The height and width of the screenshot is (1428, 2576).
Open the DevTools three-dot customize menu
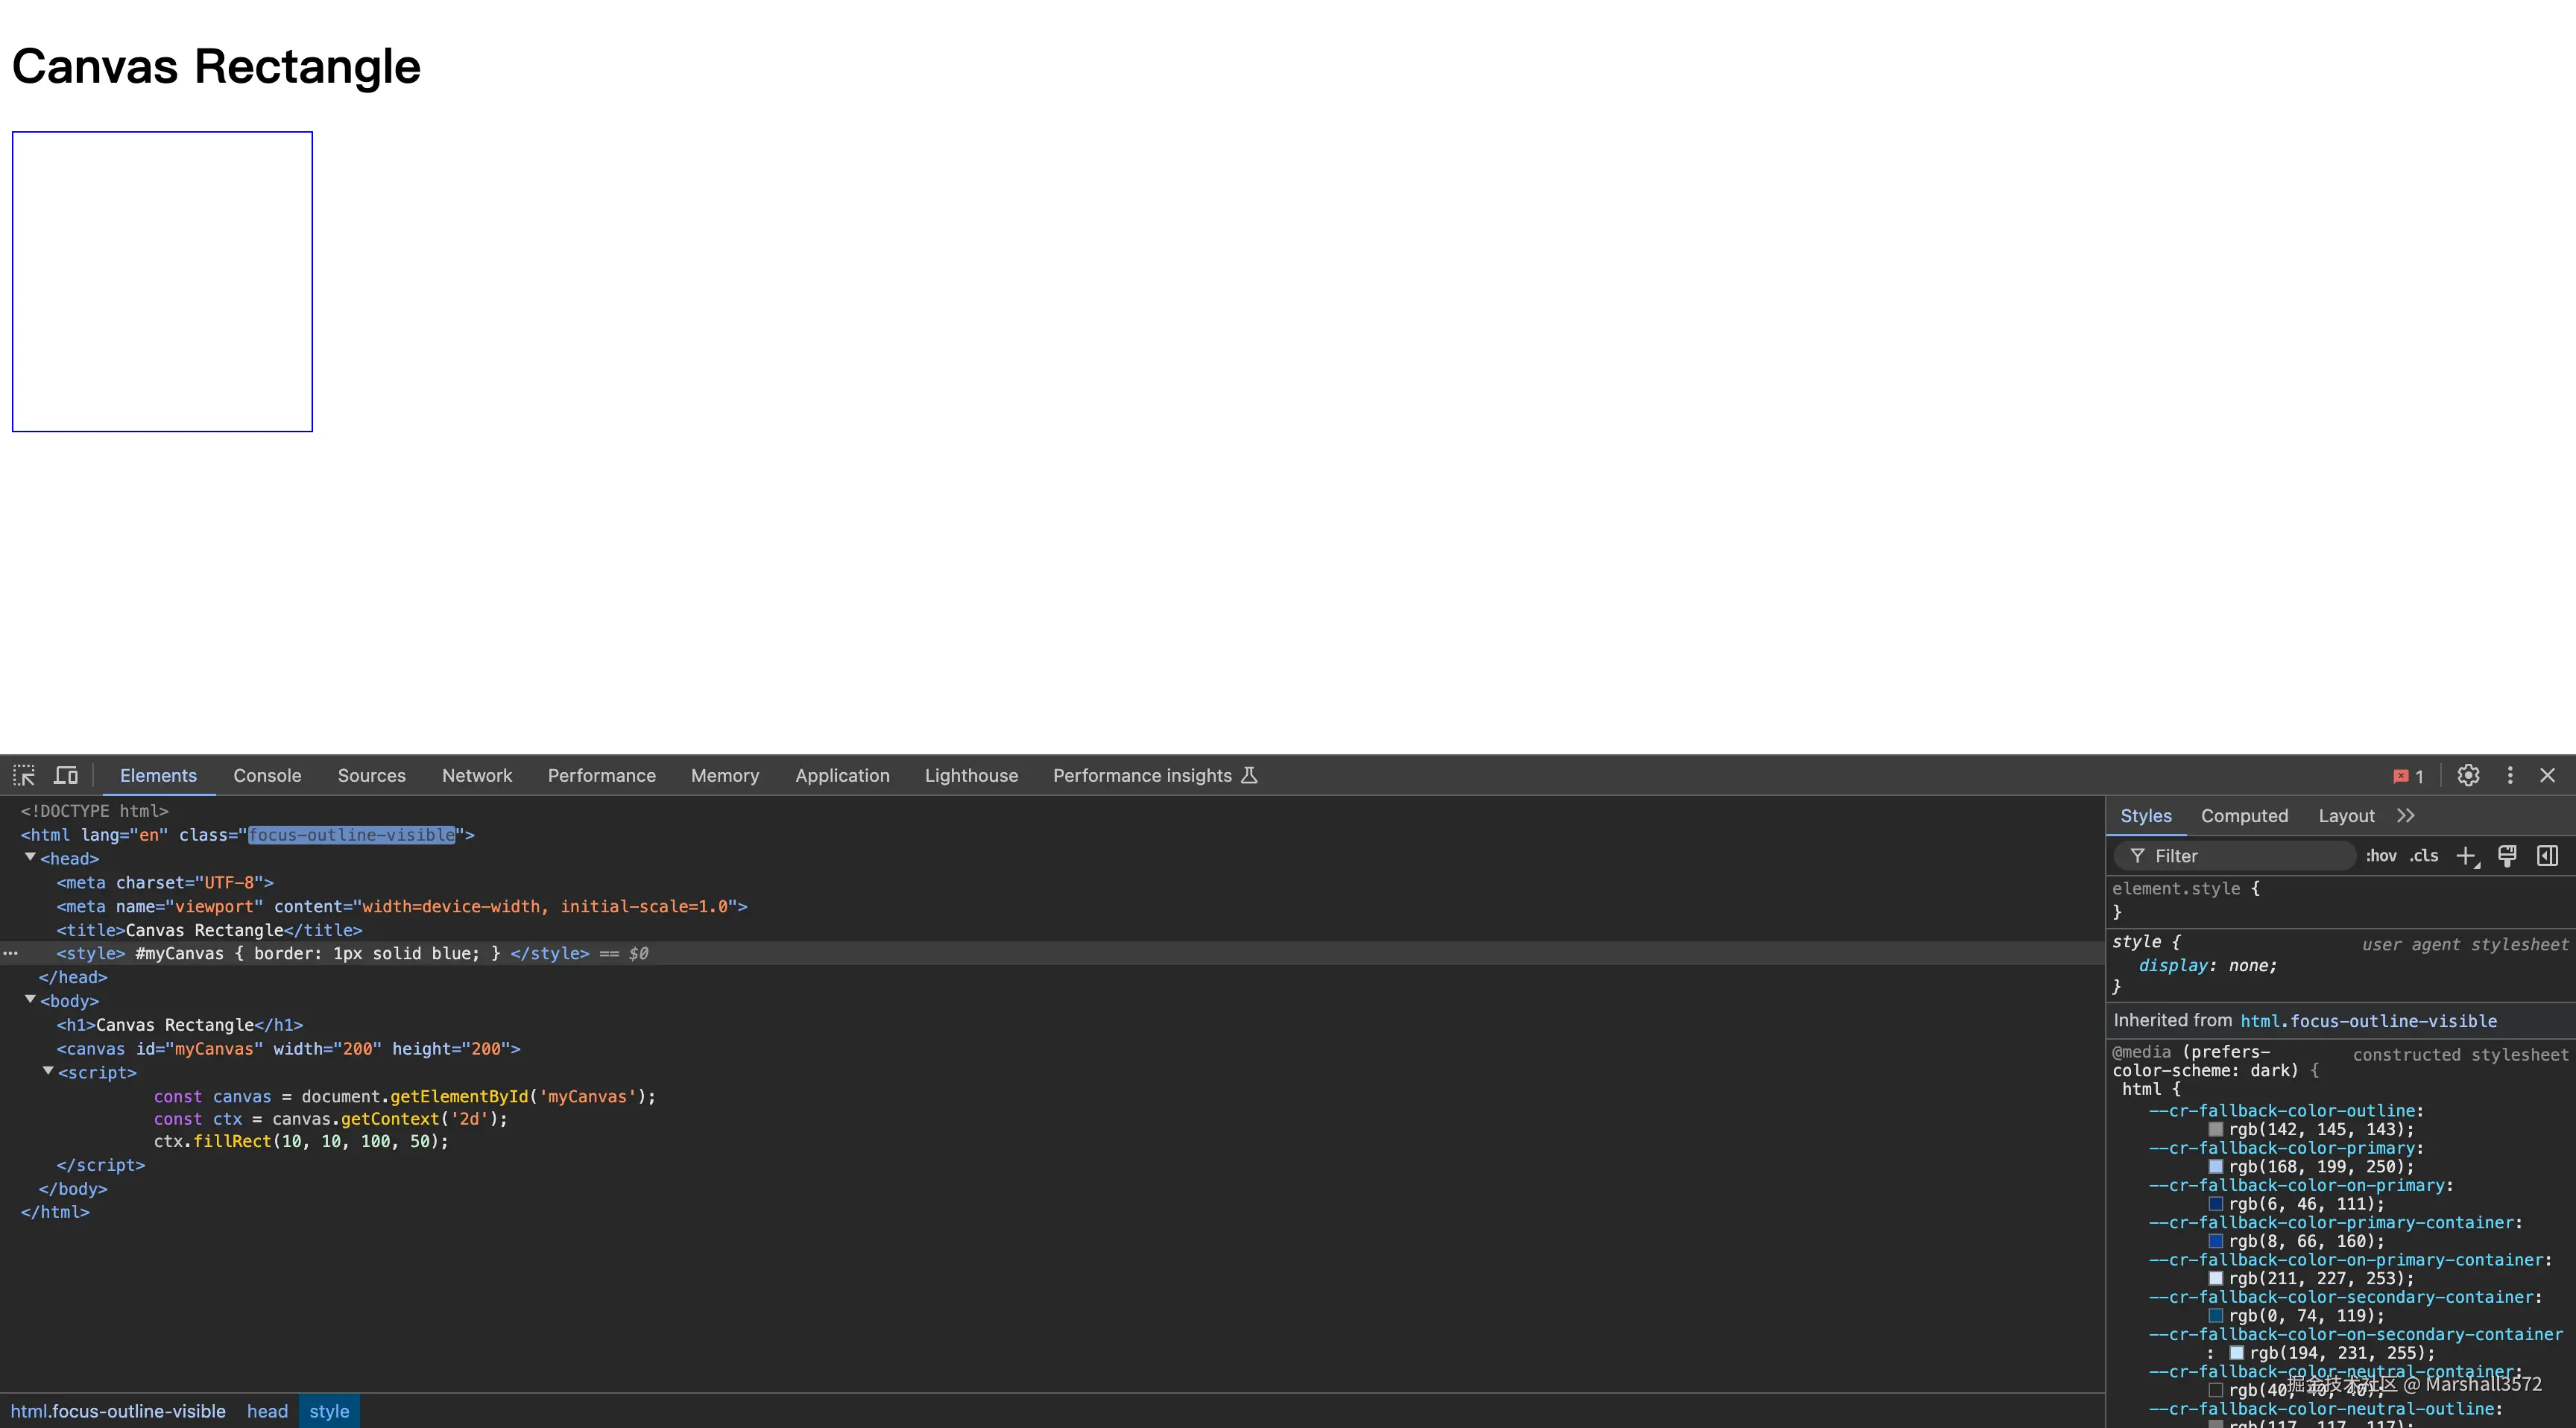[2510, 775]
